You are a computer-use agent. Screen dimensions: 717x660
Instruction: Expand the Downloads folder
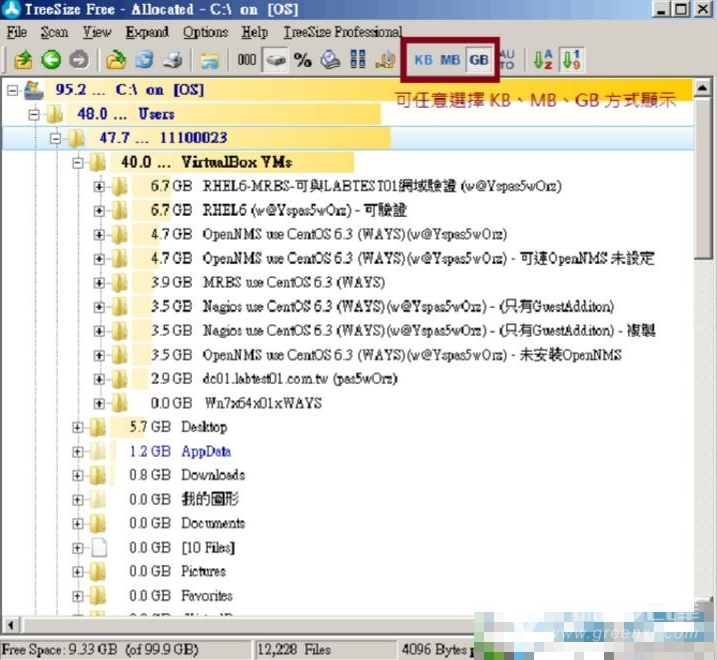point(78,475)
